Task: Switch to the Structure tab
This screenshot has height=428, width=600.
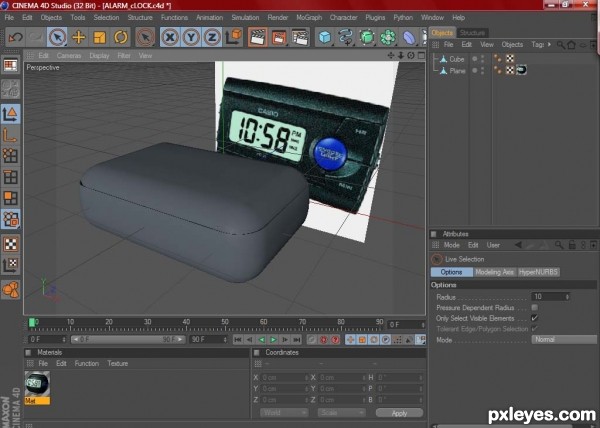Action: [x=472, y=33]
